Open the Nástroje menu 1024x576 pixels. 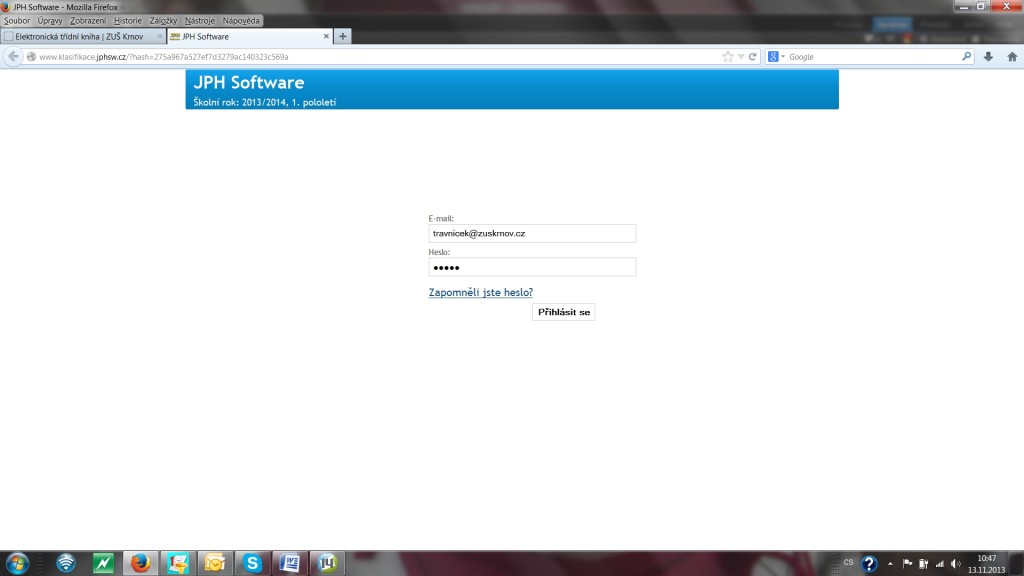point(199,21)
